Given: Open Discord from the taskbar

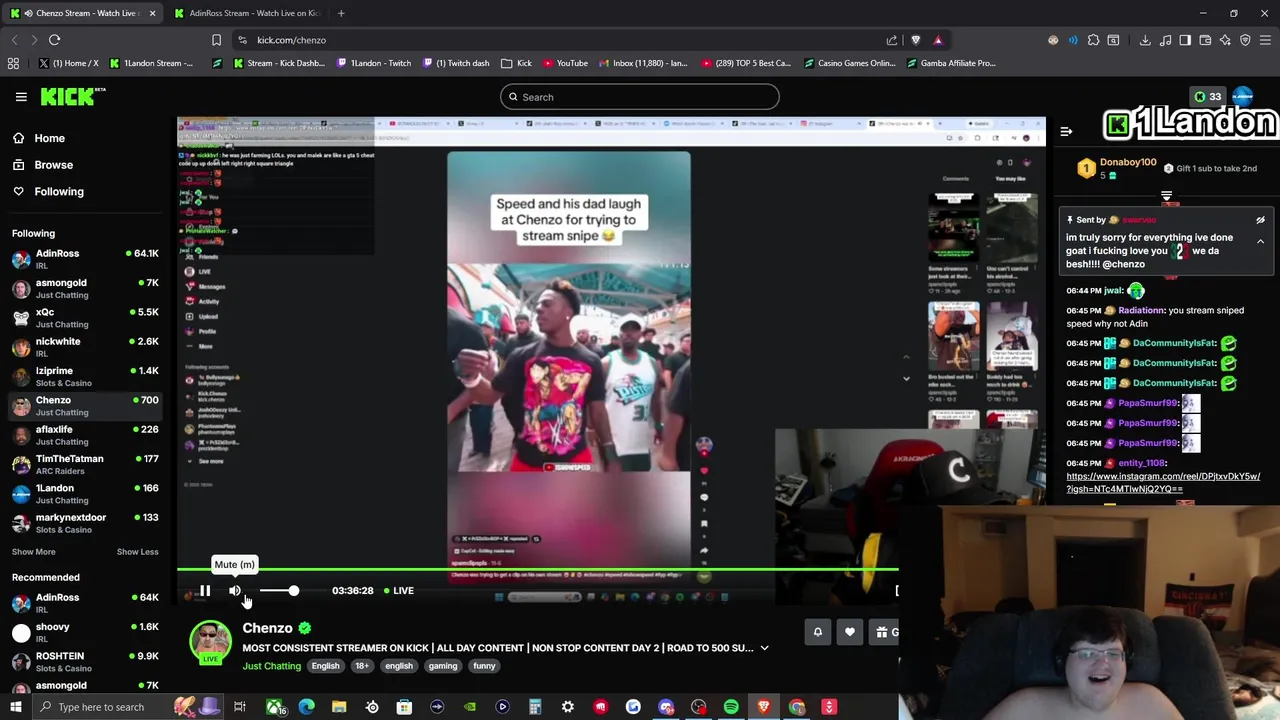Looking at the screenshot, I should [x=666, y=707].
